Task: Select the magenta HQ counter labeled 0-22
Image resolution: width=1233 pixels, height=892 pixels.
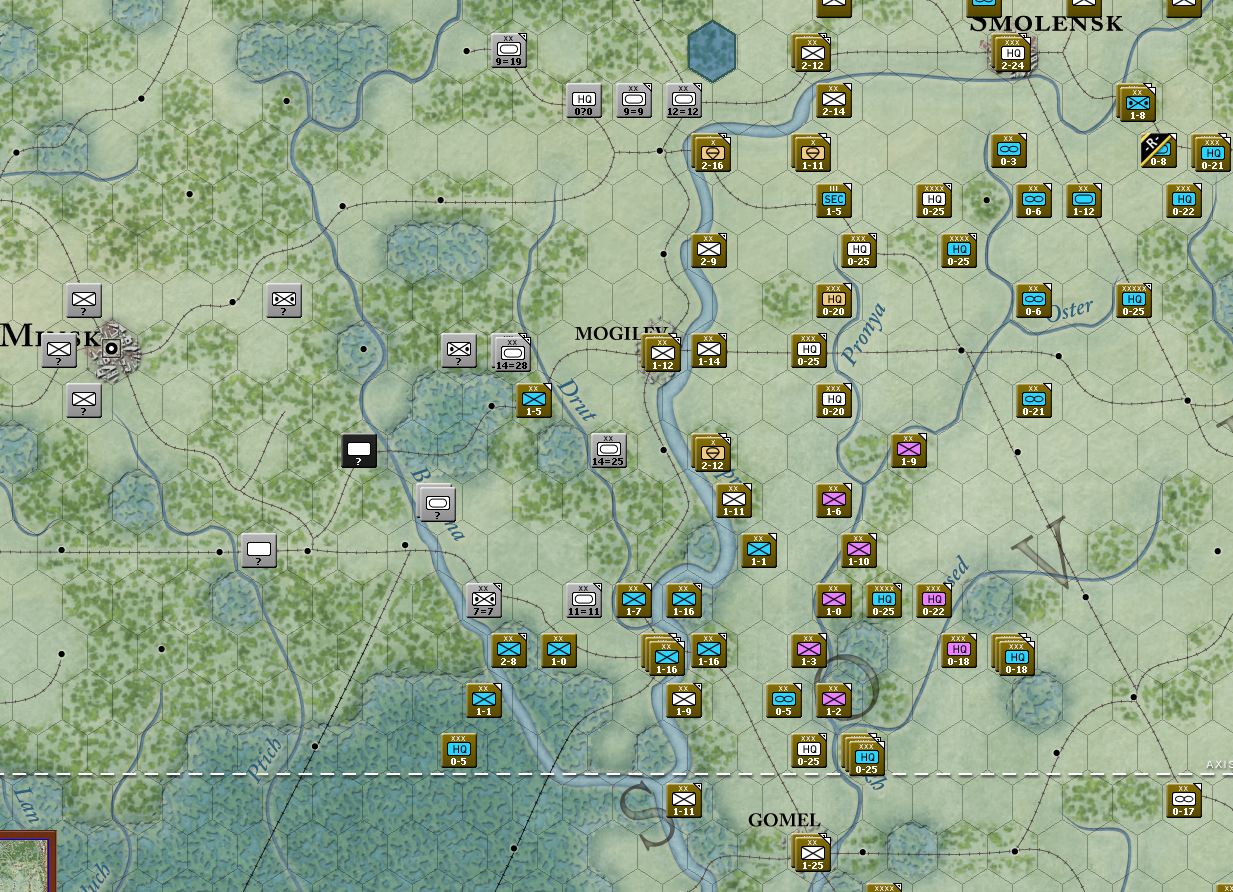Action: pos(934,600)
